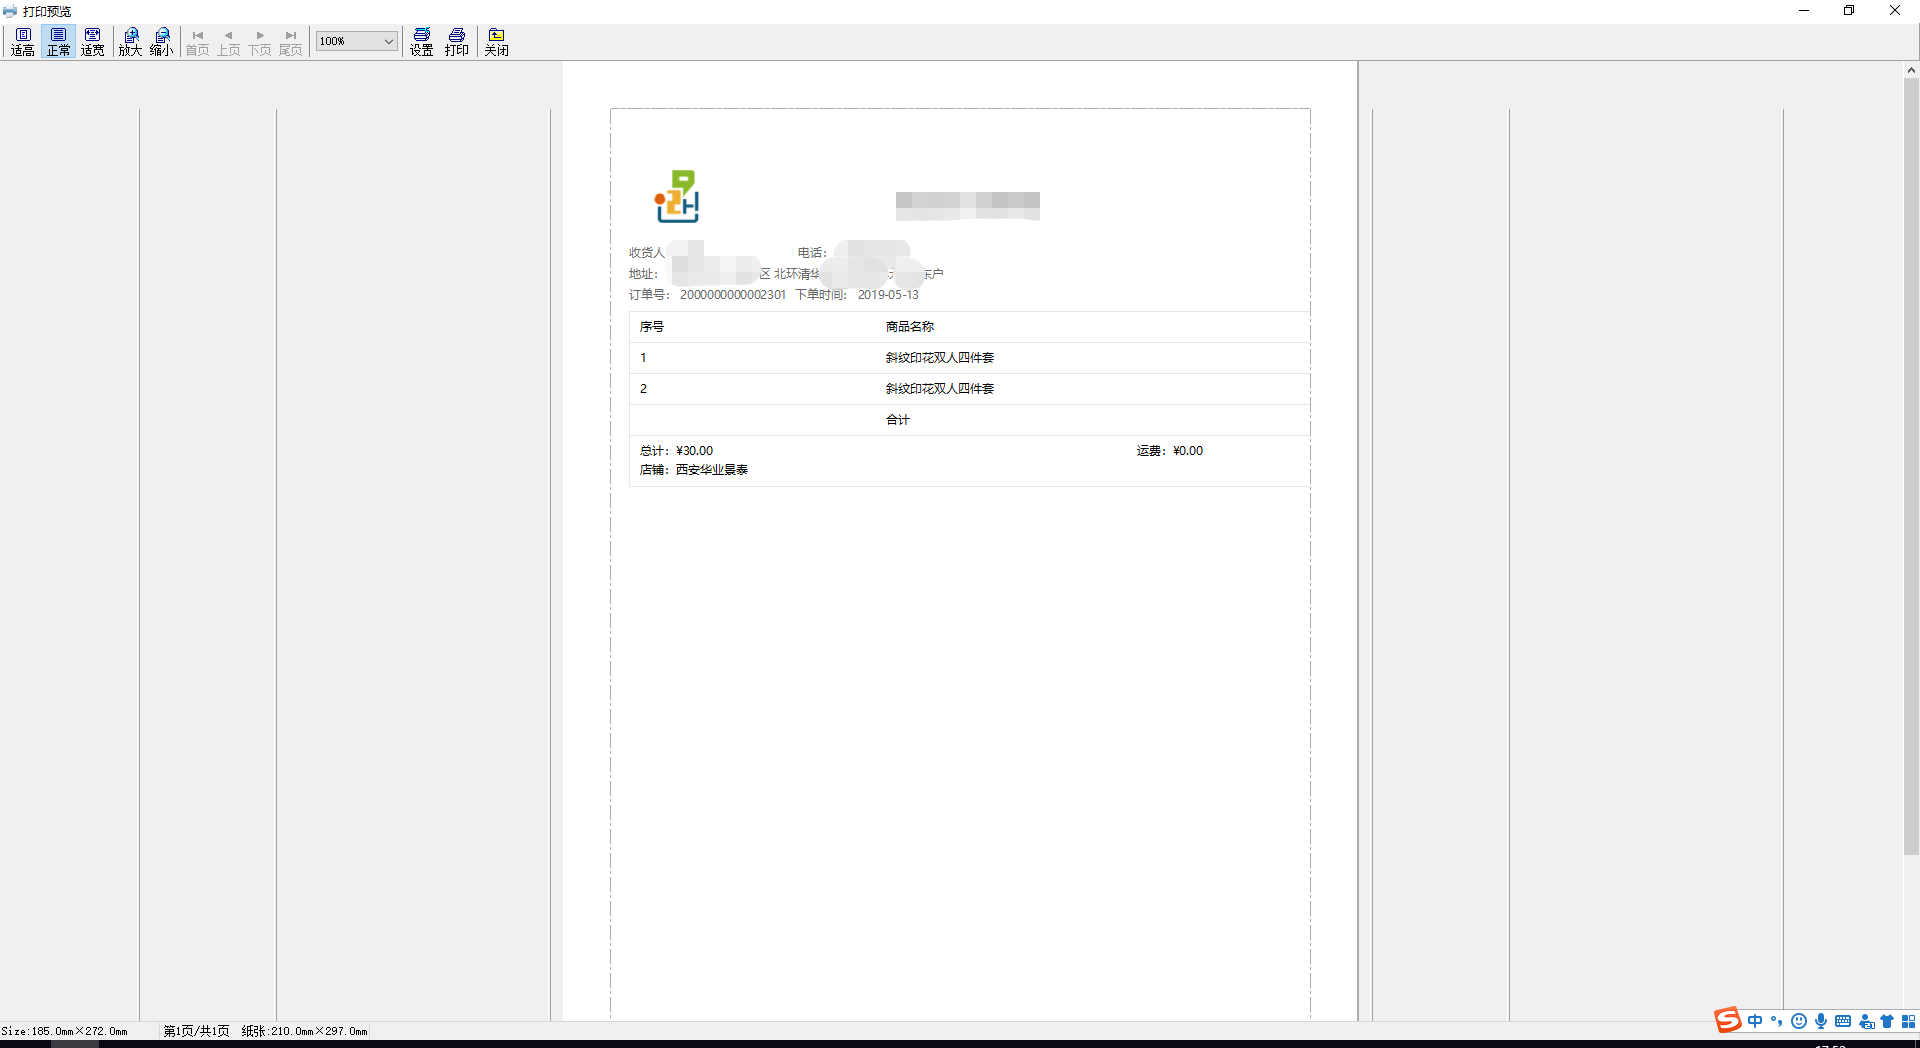
Task: Click the 上页 previous page button
Action: (229, 41)
